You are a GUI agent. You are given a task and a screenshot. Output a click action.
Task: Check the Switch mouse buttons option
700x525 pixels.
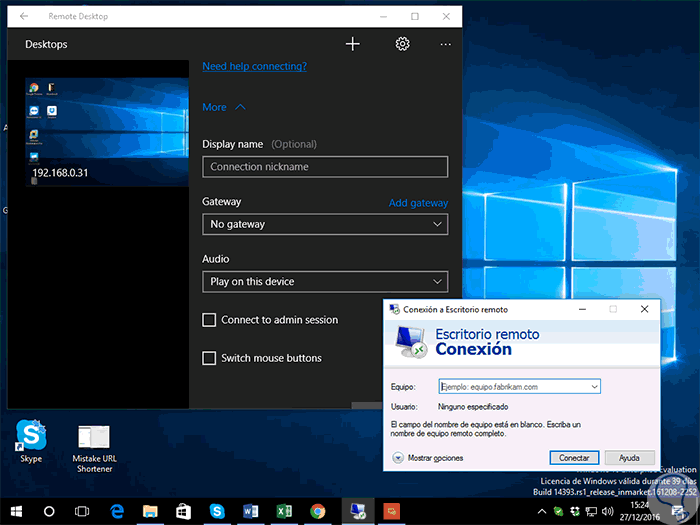[x=209, y=358]
